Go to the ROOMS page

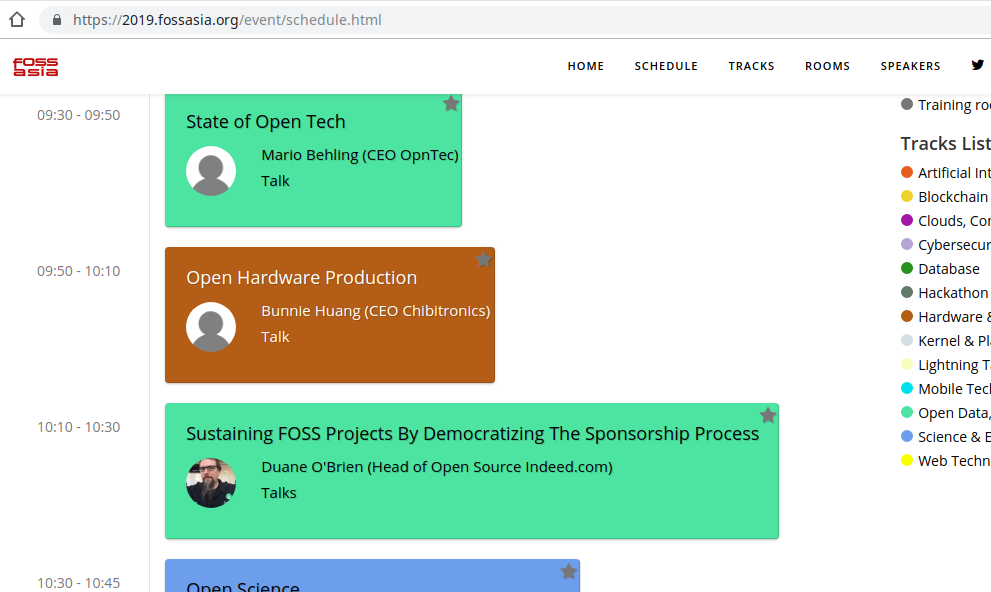pyautogui.click(x=827, y=66)
